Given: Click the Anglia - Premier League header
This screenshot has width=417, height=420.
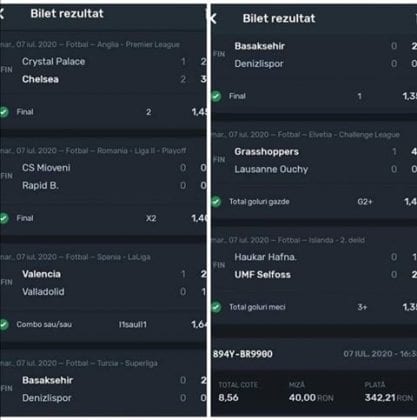Looking at the screenshot, I should (x=90, y=44).
